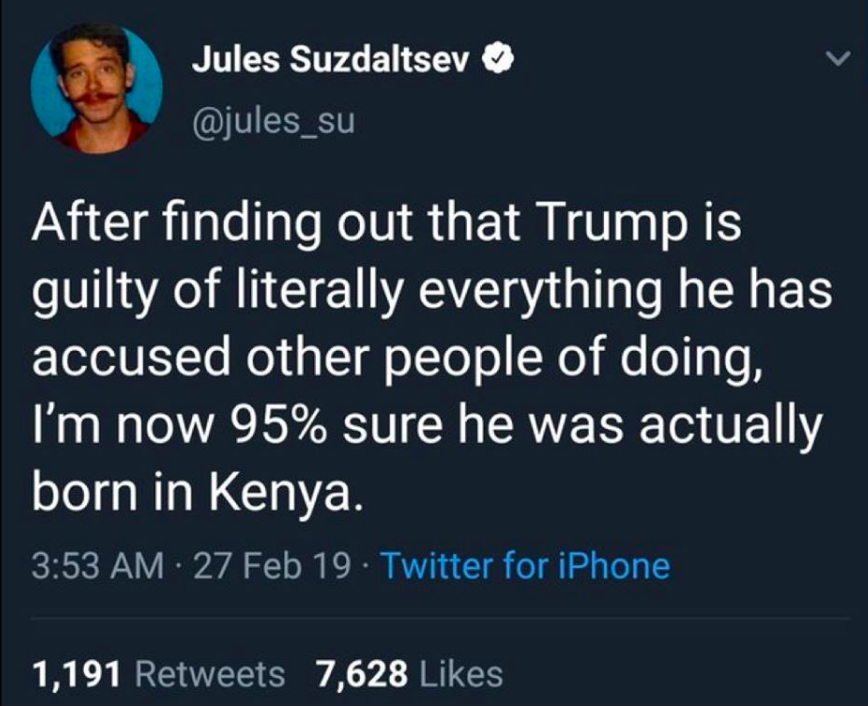Click the Twitter for iPhone source link
The height and width of the screenshot is (706, 868).
click(525, 566)
